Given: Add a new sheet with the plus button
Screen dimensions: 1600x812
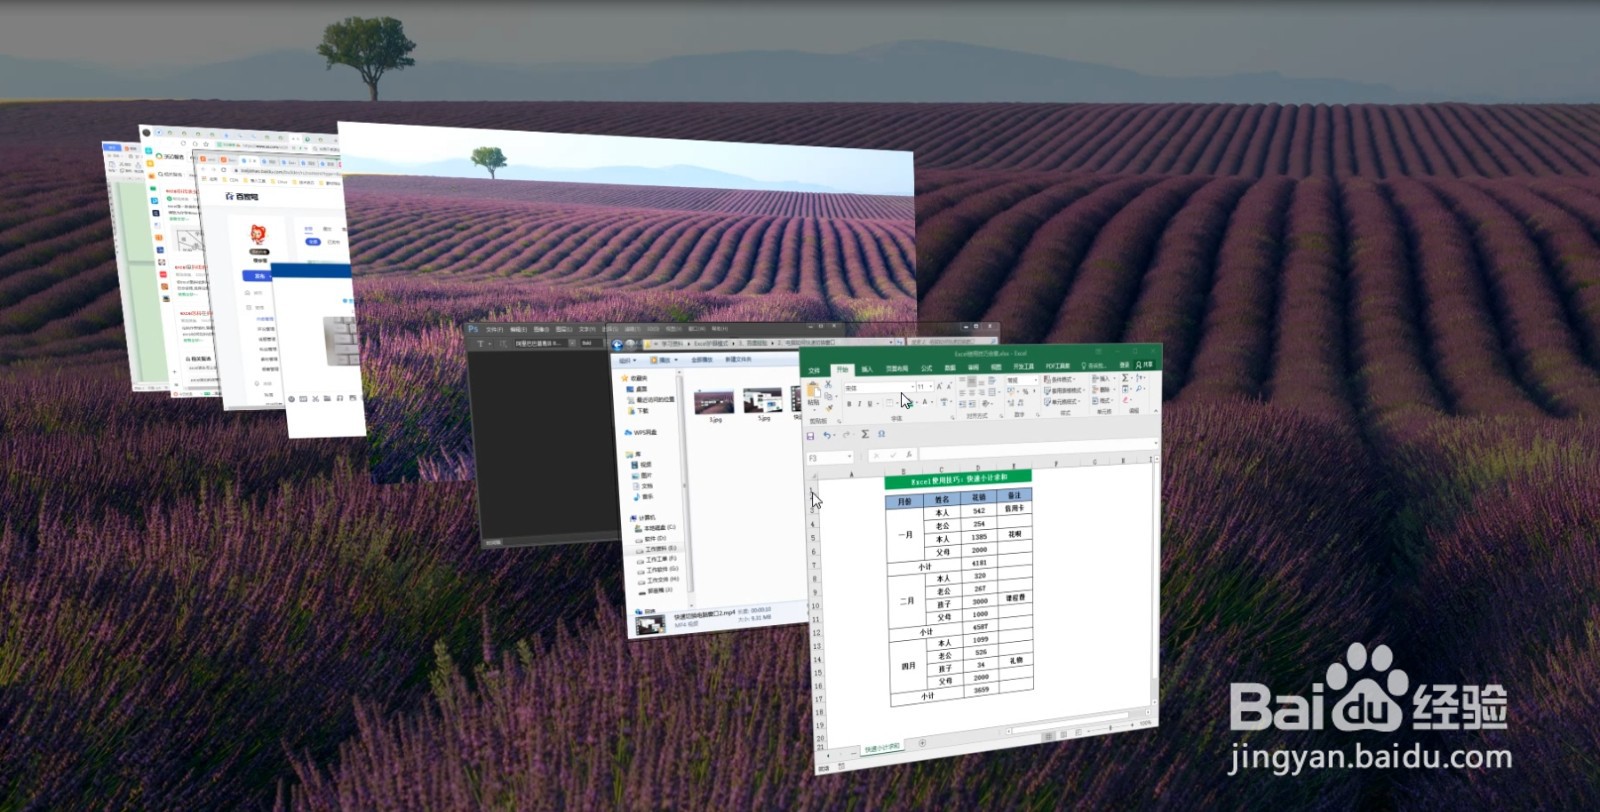Looking at the screenshot, I should pyautogui.click(x=922, y=743).
